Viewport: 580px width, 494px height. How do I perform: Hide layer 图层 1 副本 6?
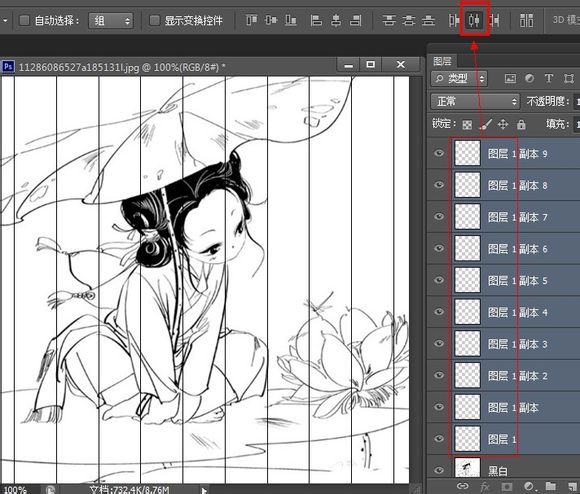pyautogui.click(x=439, y=248)
